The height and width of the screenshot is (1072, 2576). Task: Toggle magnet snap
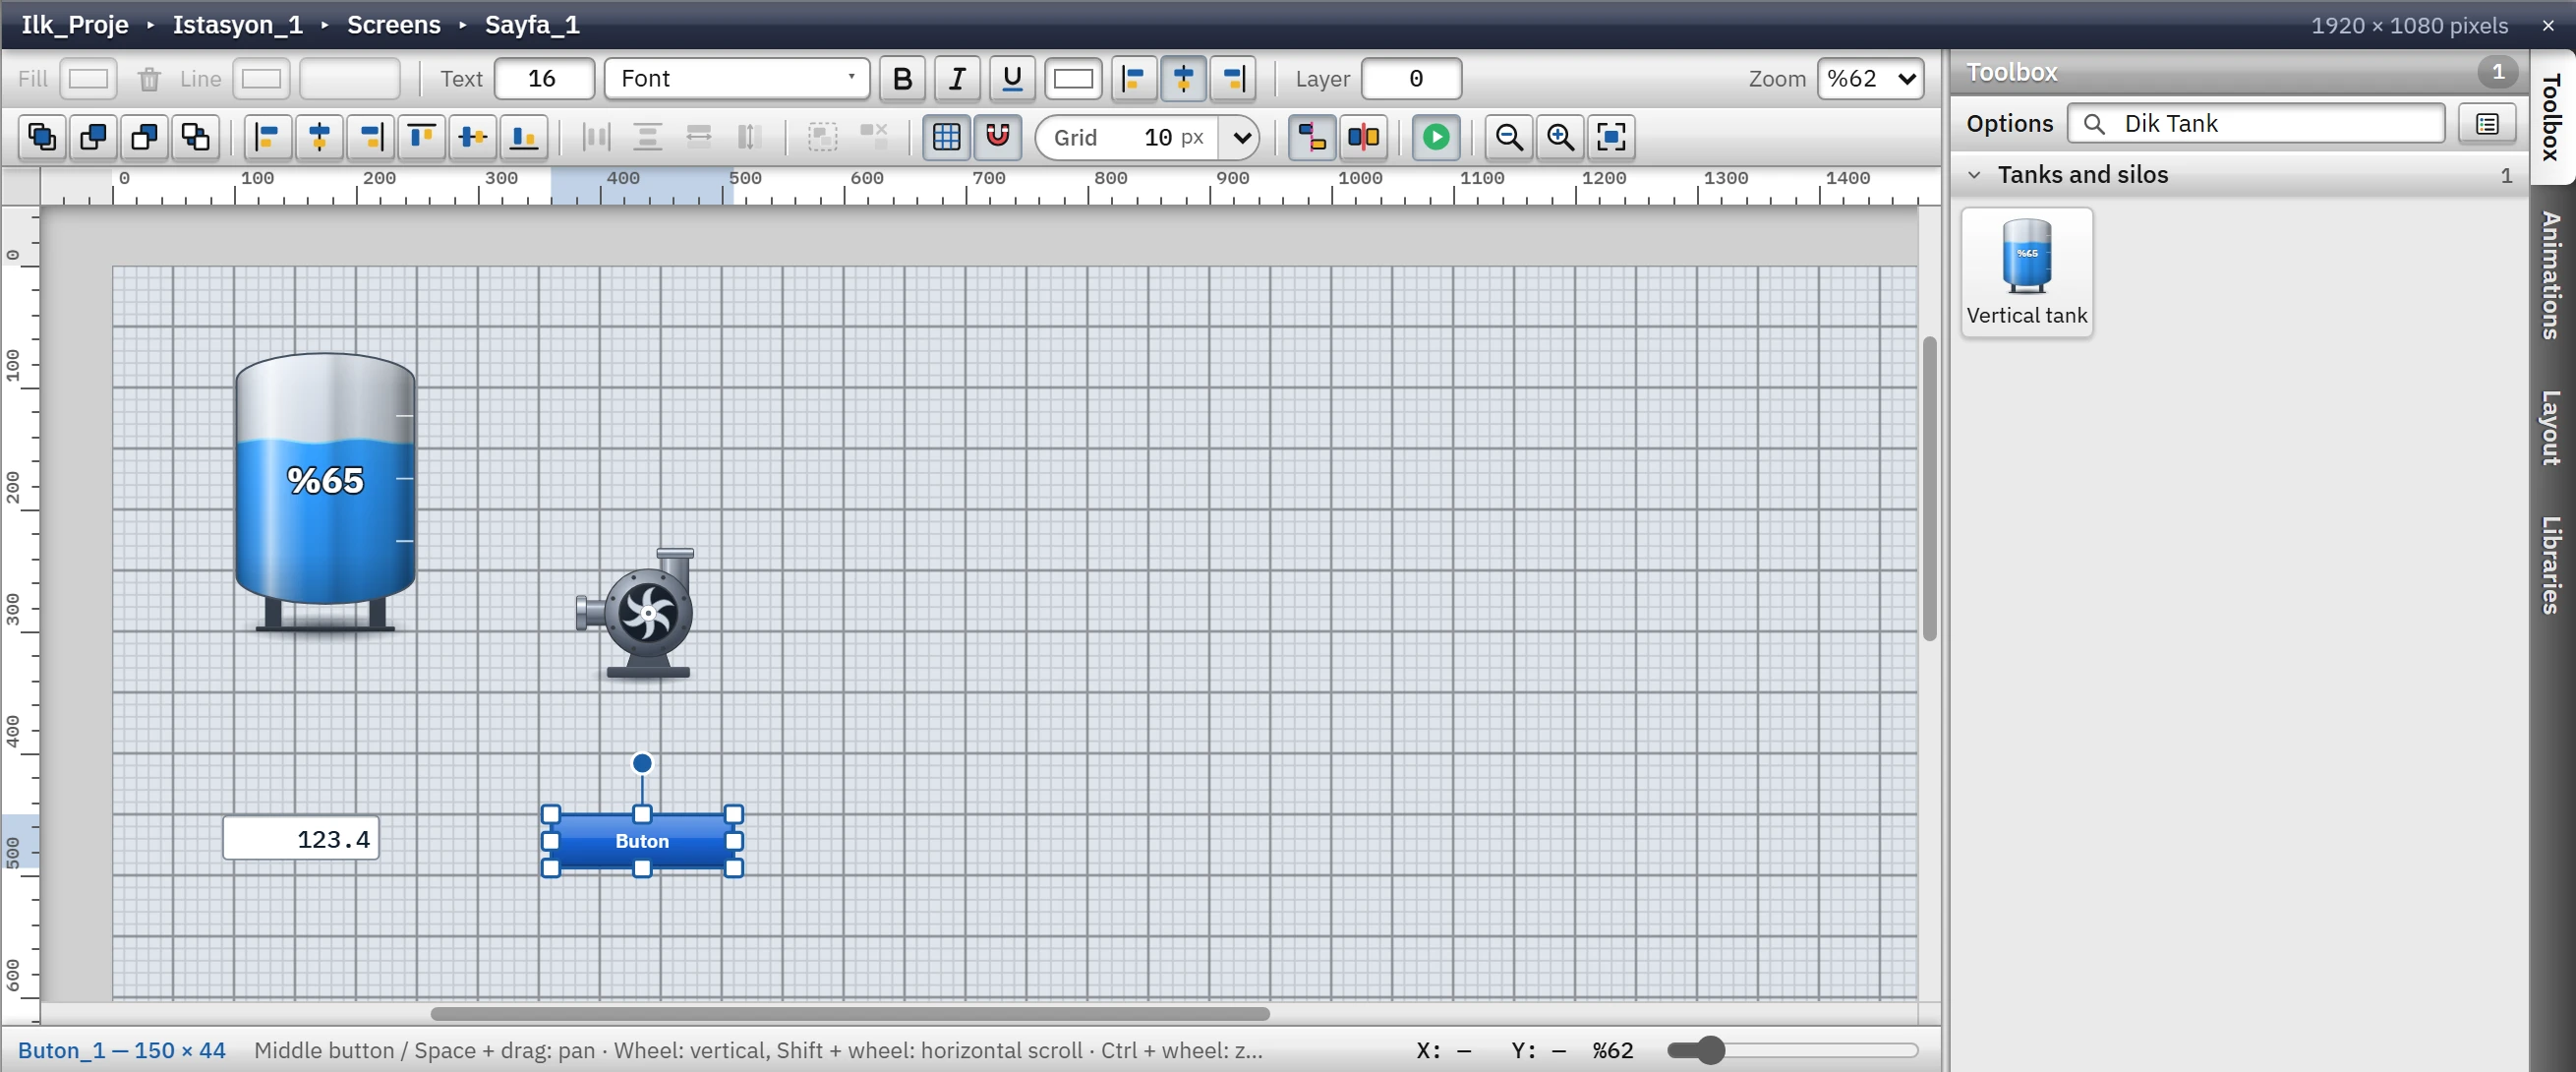997,137
